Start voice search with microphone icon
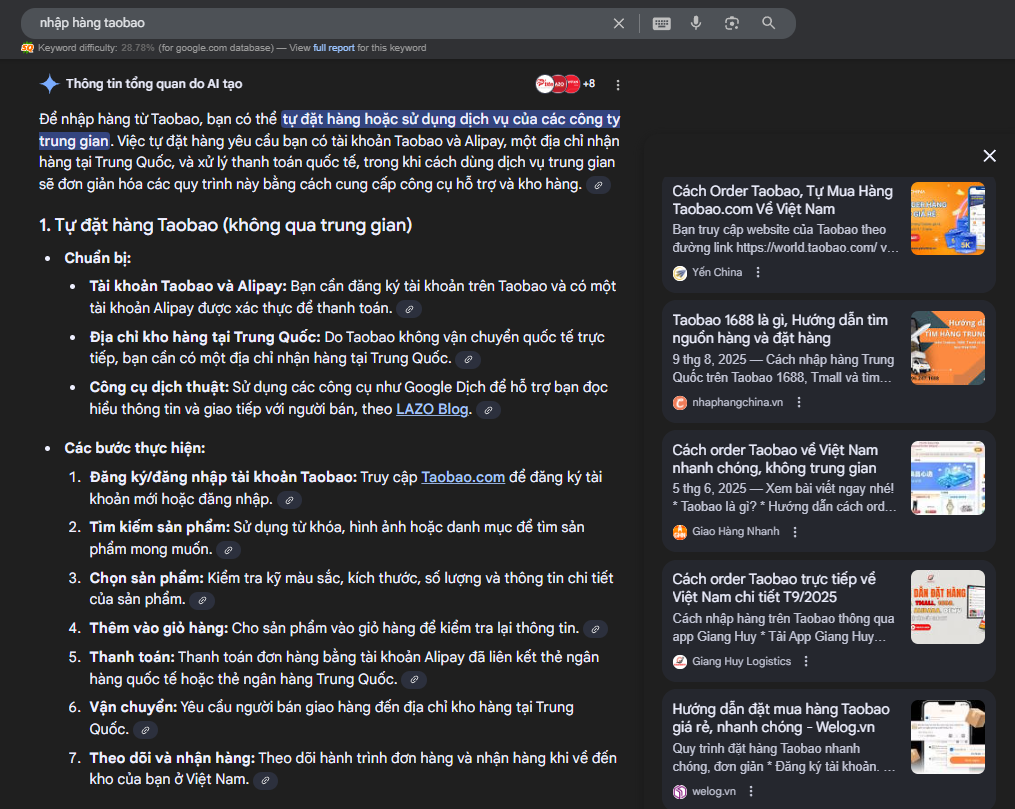This screenshot has width=1015, height=809. [696, 23]
